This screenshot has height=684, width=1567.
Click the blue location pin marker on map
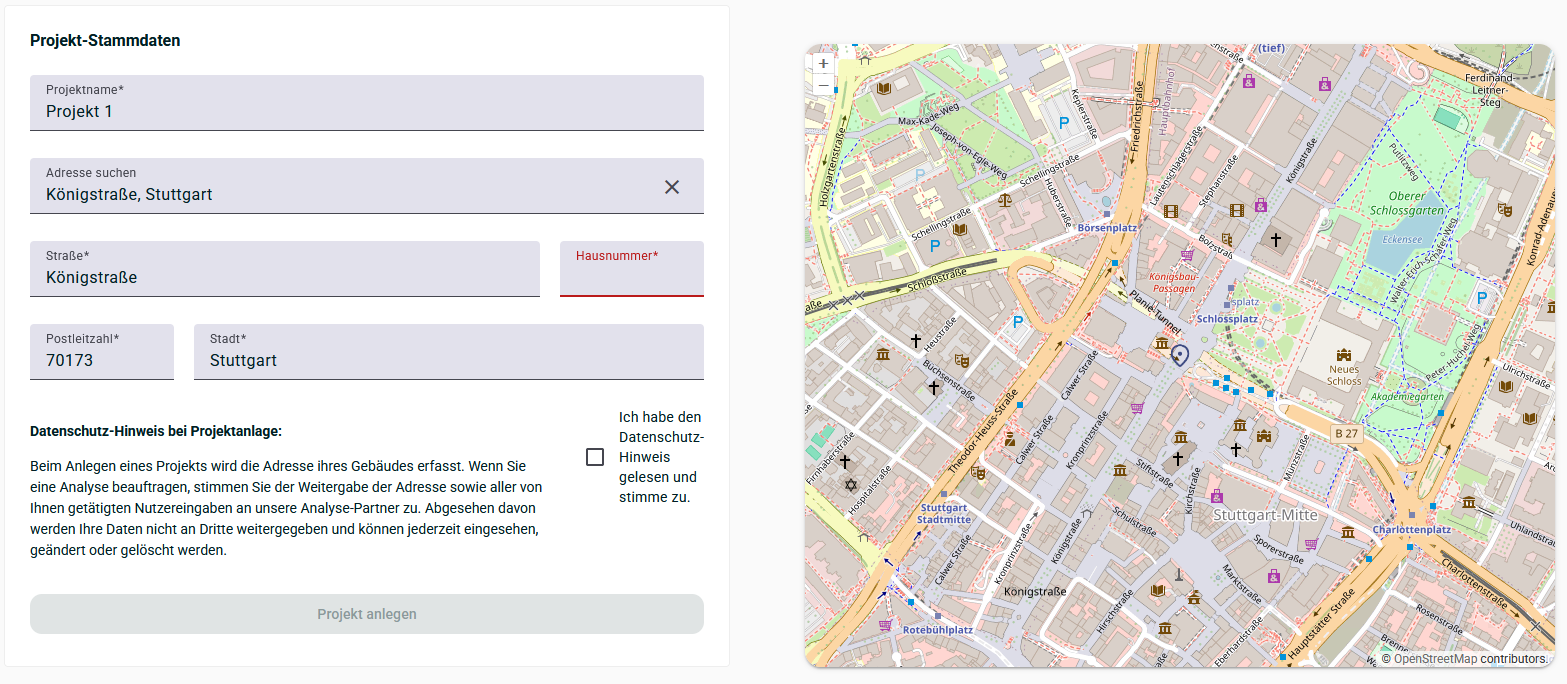(x=1179, y=356)
